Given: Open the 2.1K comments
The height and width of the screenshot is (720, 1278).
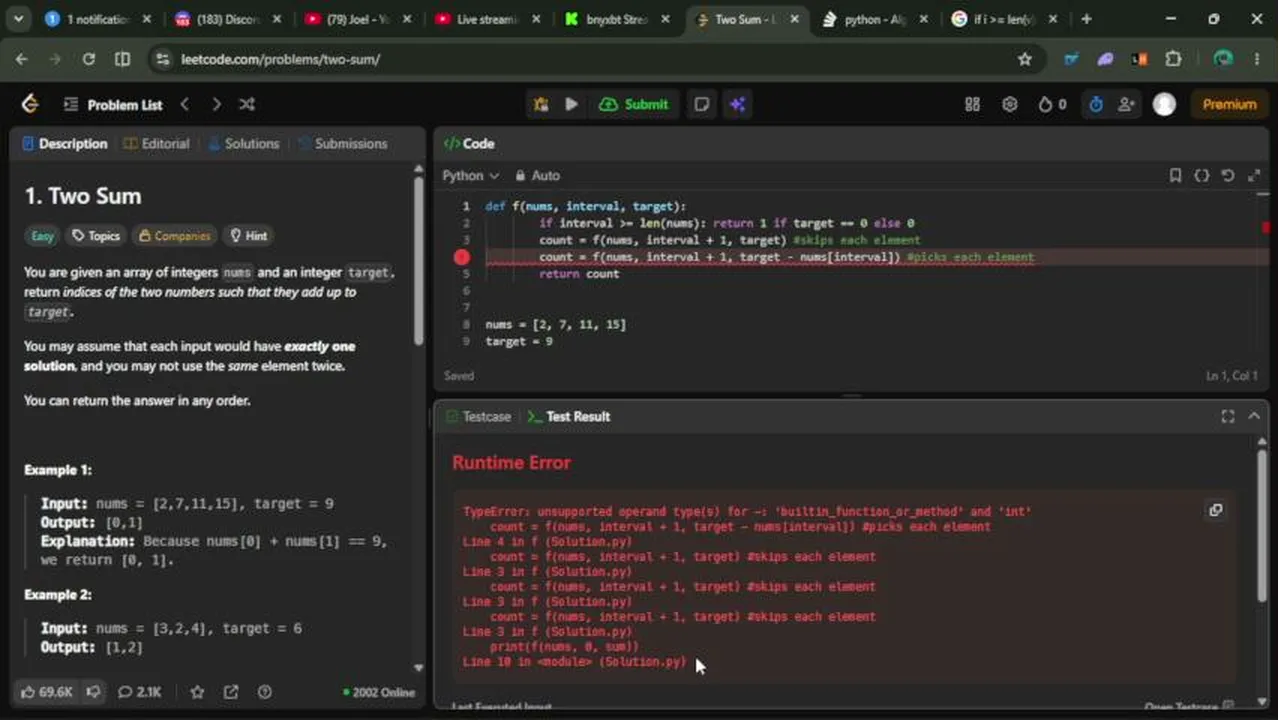Looking at the screenshot, I should point(139,691).
